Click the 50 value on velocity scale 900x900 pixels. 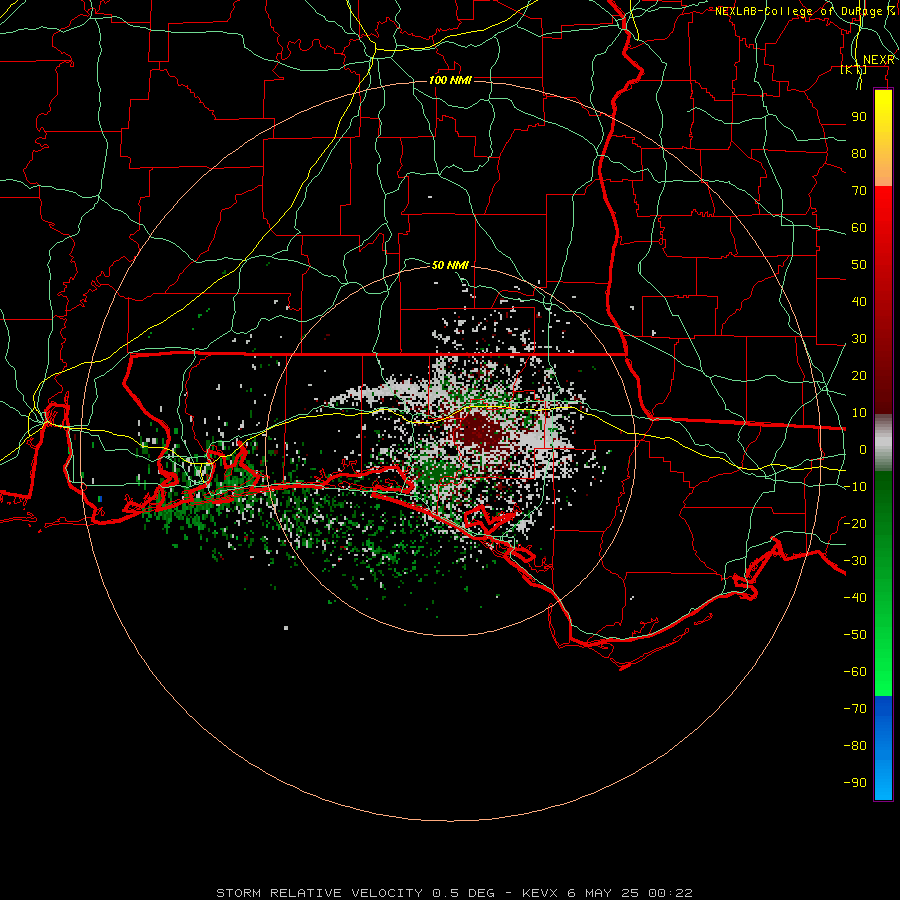pos(859,265)
